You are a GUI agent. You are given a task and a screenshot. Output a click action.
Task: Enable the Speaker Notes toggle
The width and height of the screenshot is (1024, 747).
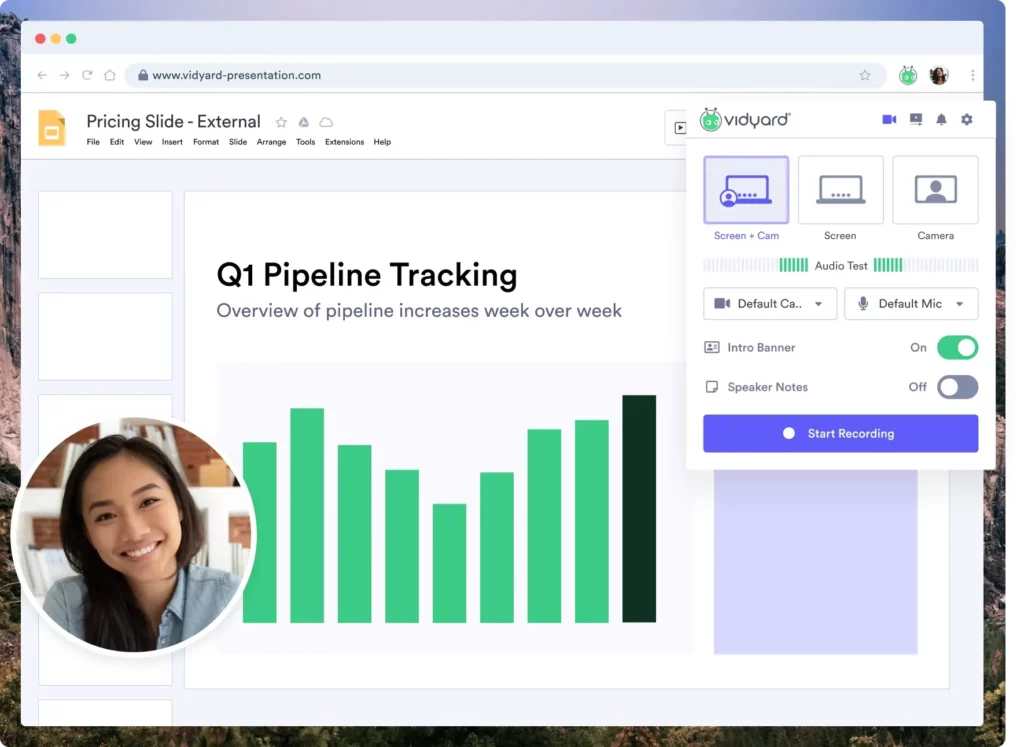957,387
